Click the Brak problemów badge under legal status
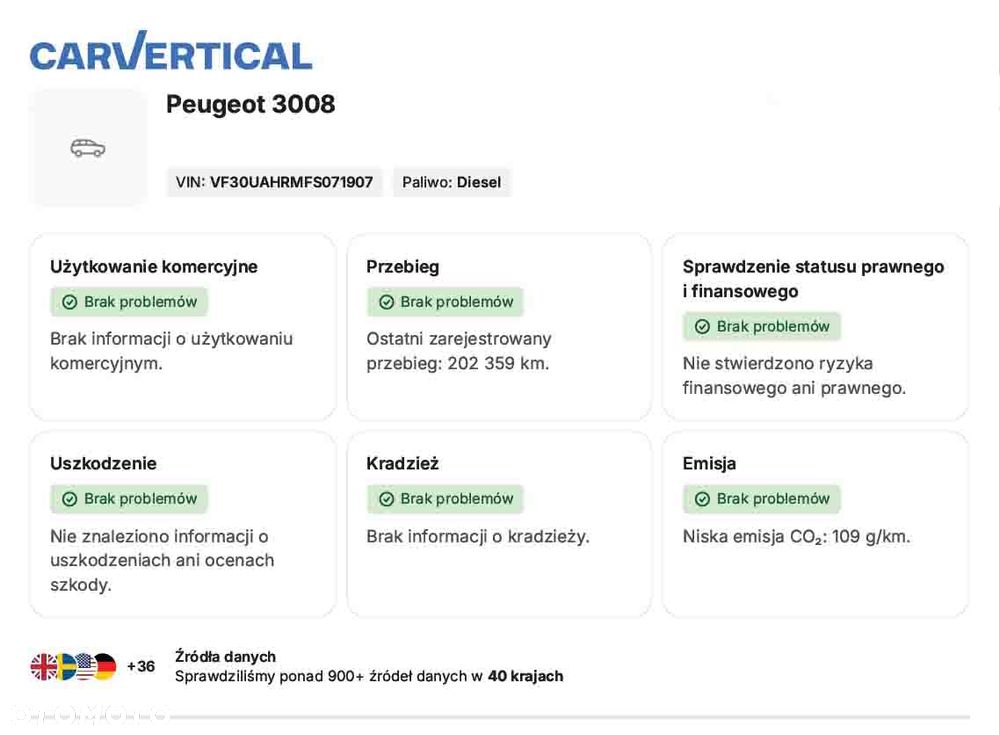The image size is (1000, 735). click(x=762, y=327)
